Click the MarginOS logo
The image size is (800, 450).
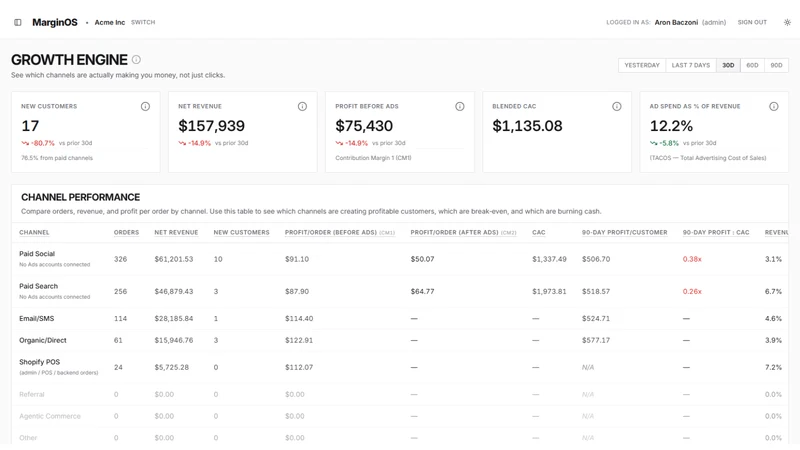(55, 22)
